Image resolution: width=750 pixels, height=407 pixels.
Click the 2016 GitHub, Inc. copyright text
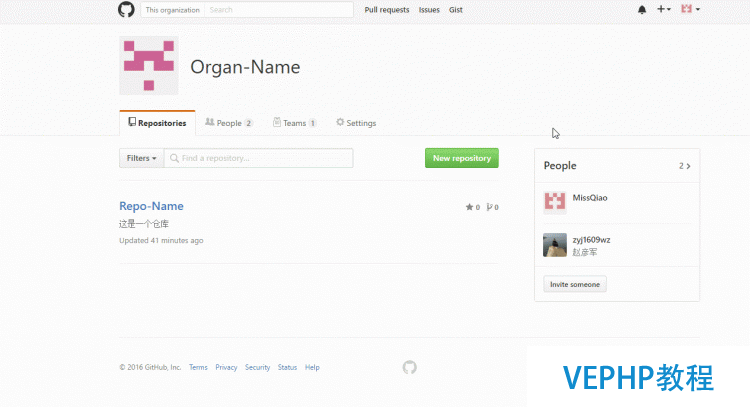click(150, 367)
